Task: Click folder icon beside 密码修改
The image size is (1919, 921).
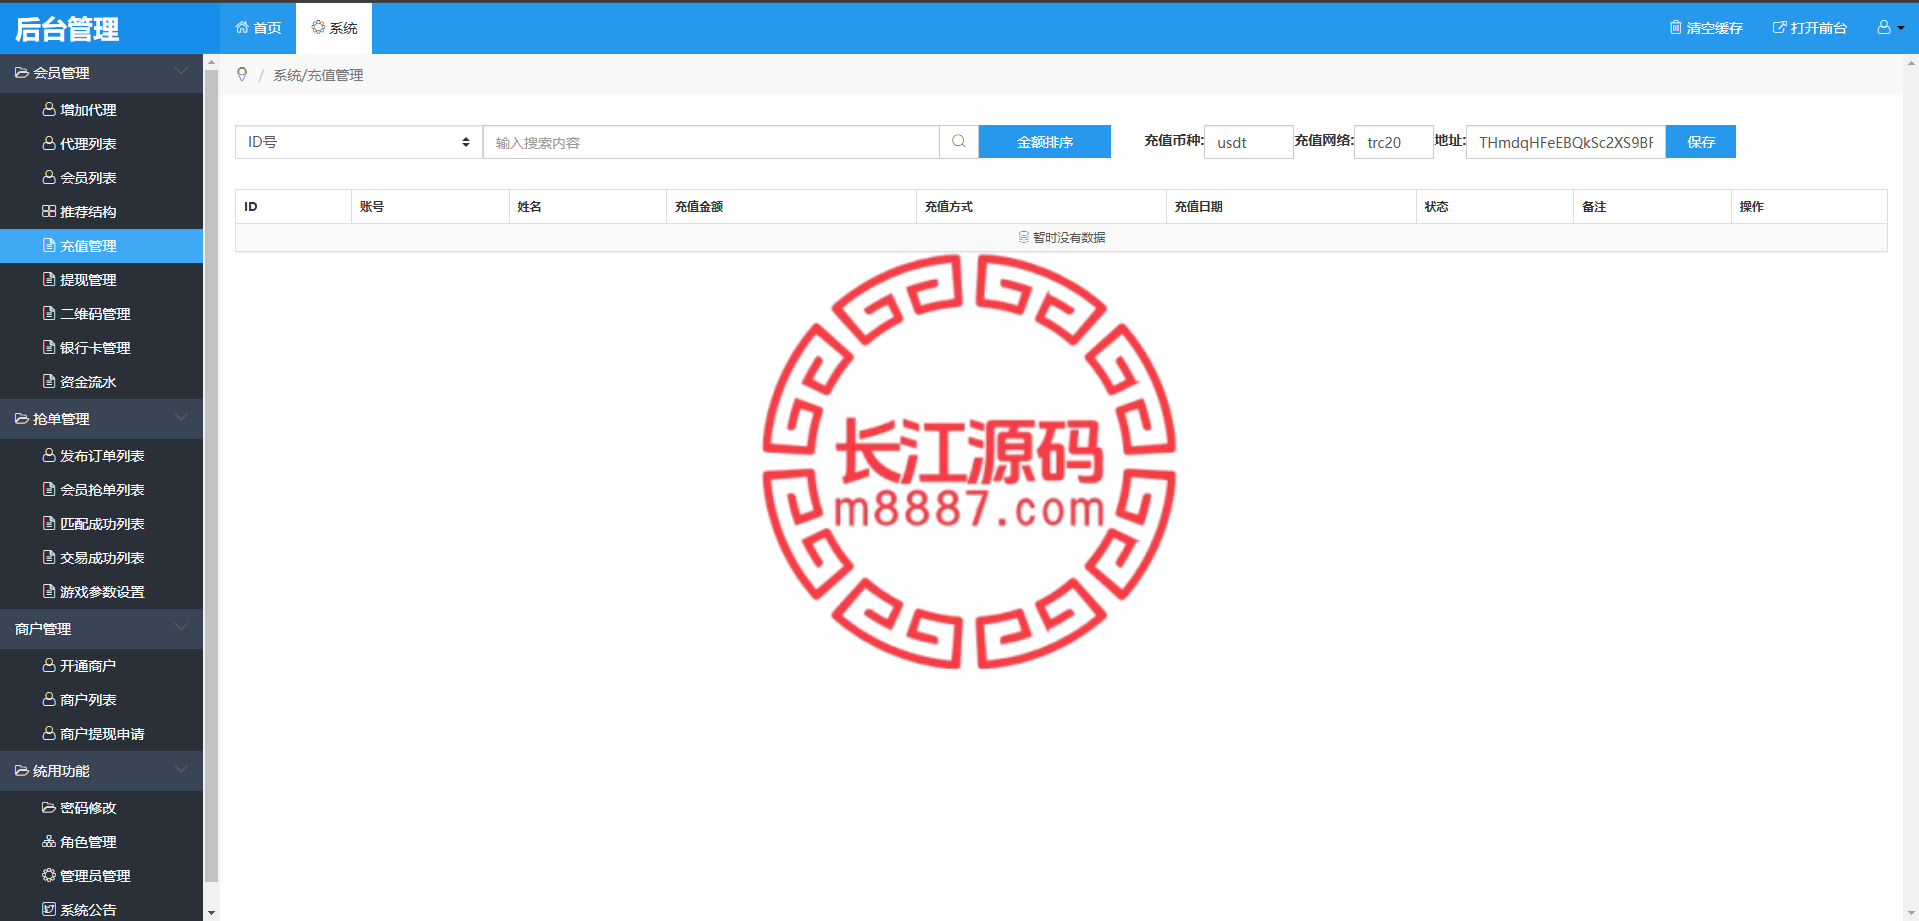Action: 49,807
